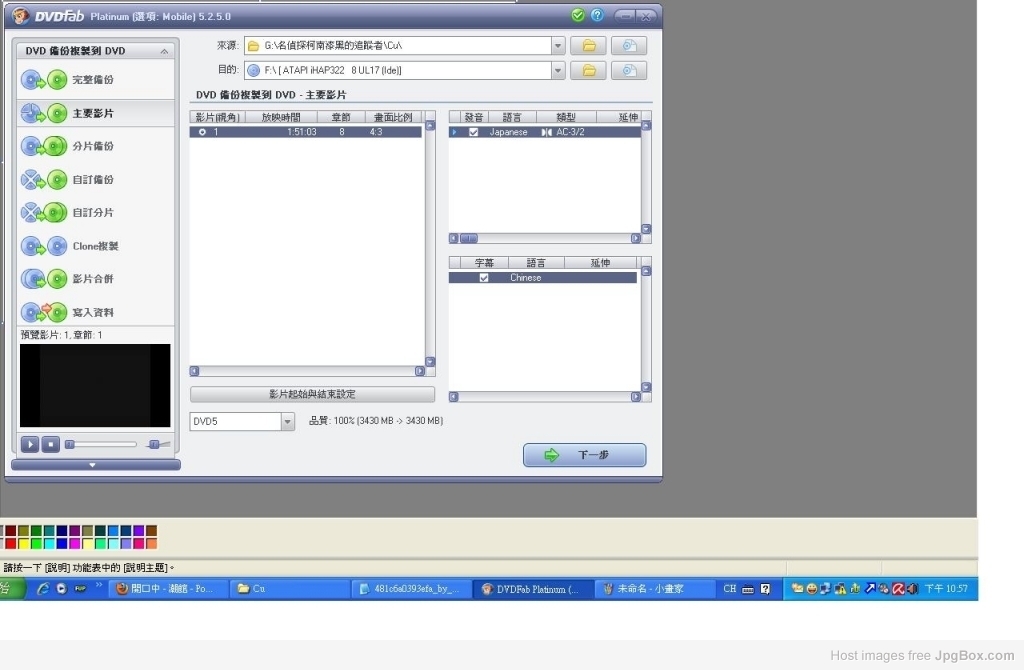1024x670 pixels.
Task: Open the Clone複製 mode
Action: (95, 246)
